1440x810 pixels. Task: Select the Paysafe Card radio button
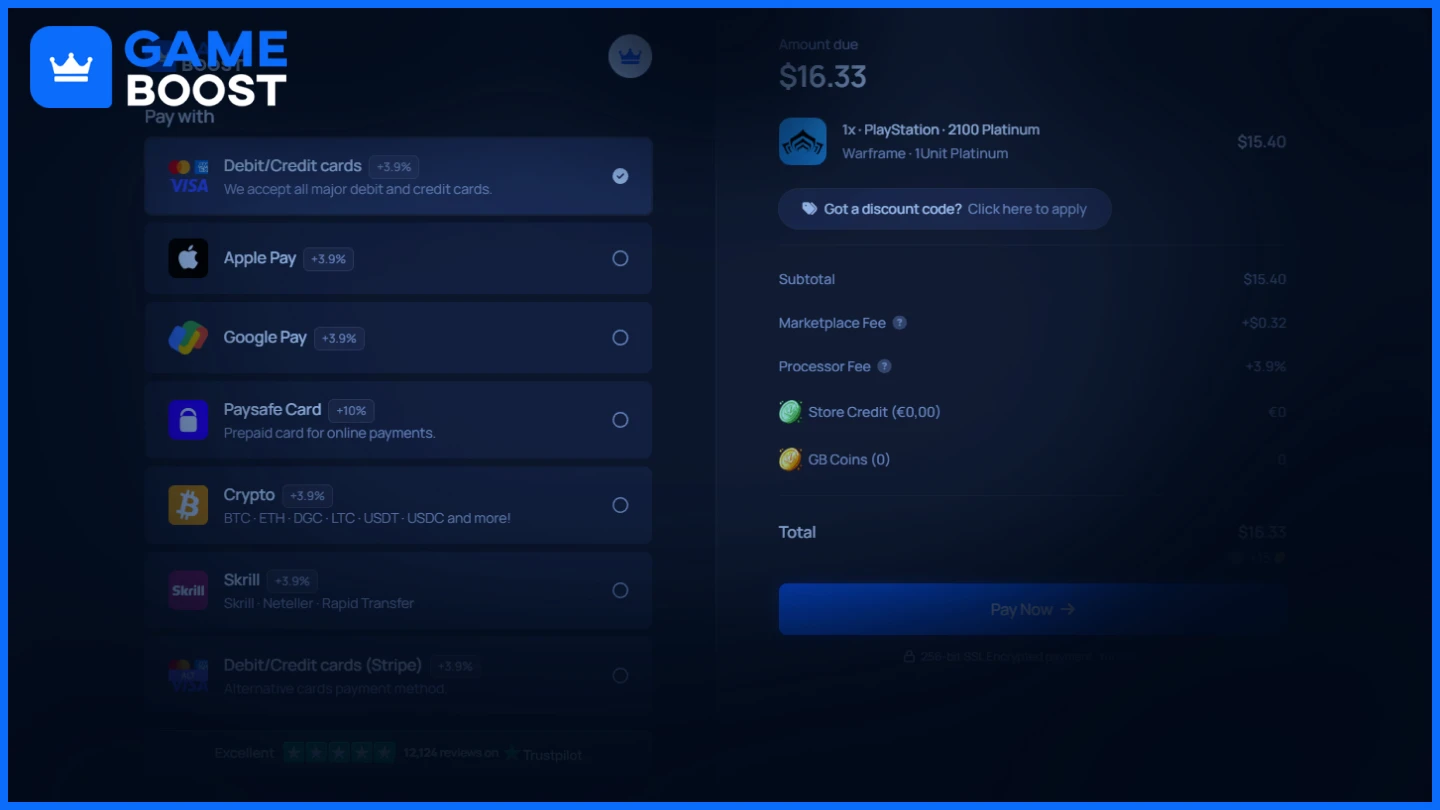pos(620,420)
